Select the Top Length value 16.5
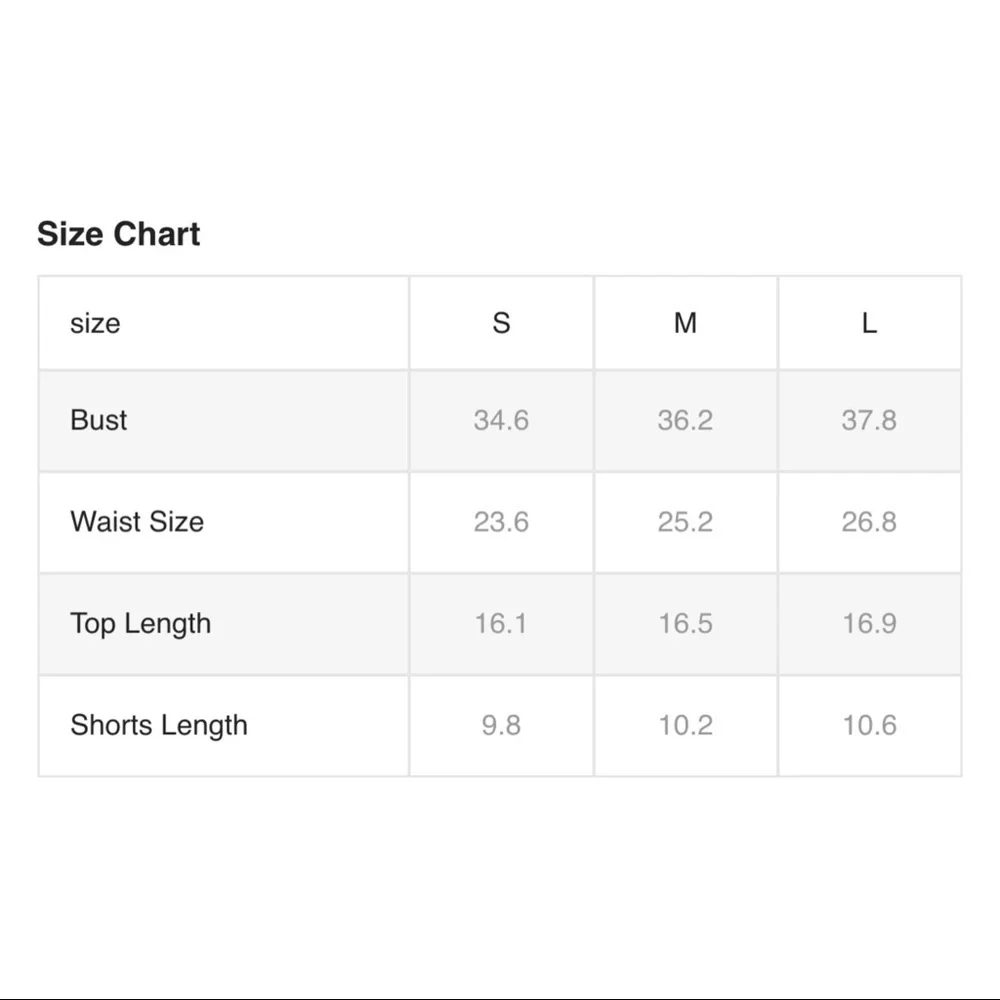The height and width of the screenshot is (1000, 1000). pos(685,624)
